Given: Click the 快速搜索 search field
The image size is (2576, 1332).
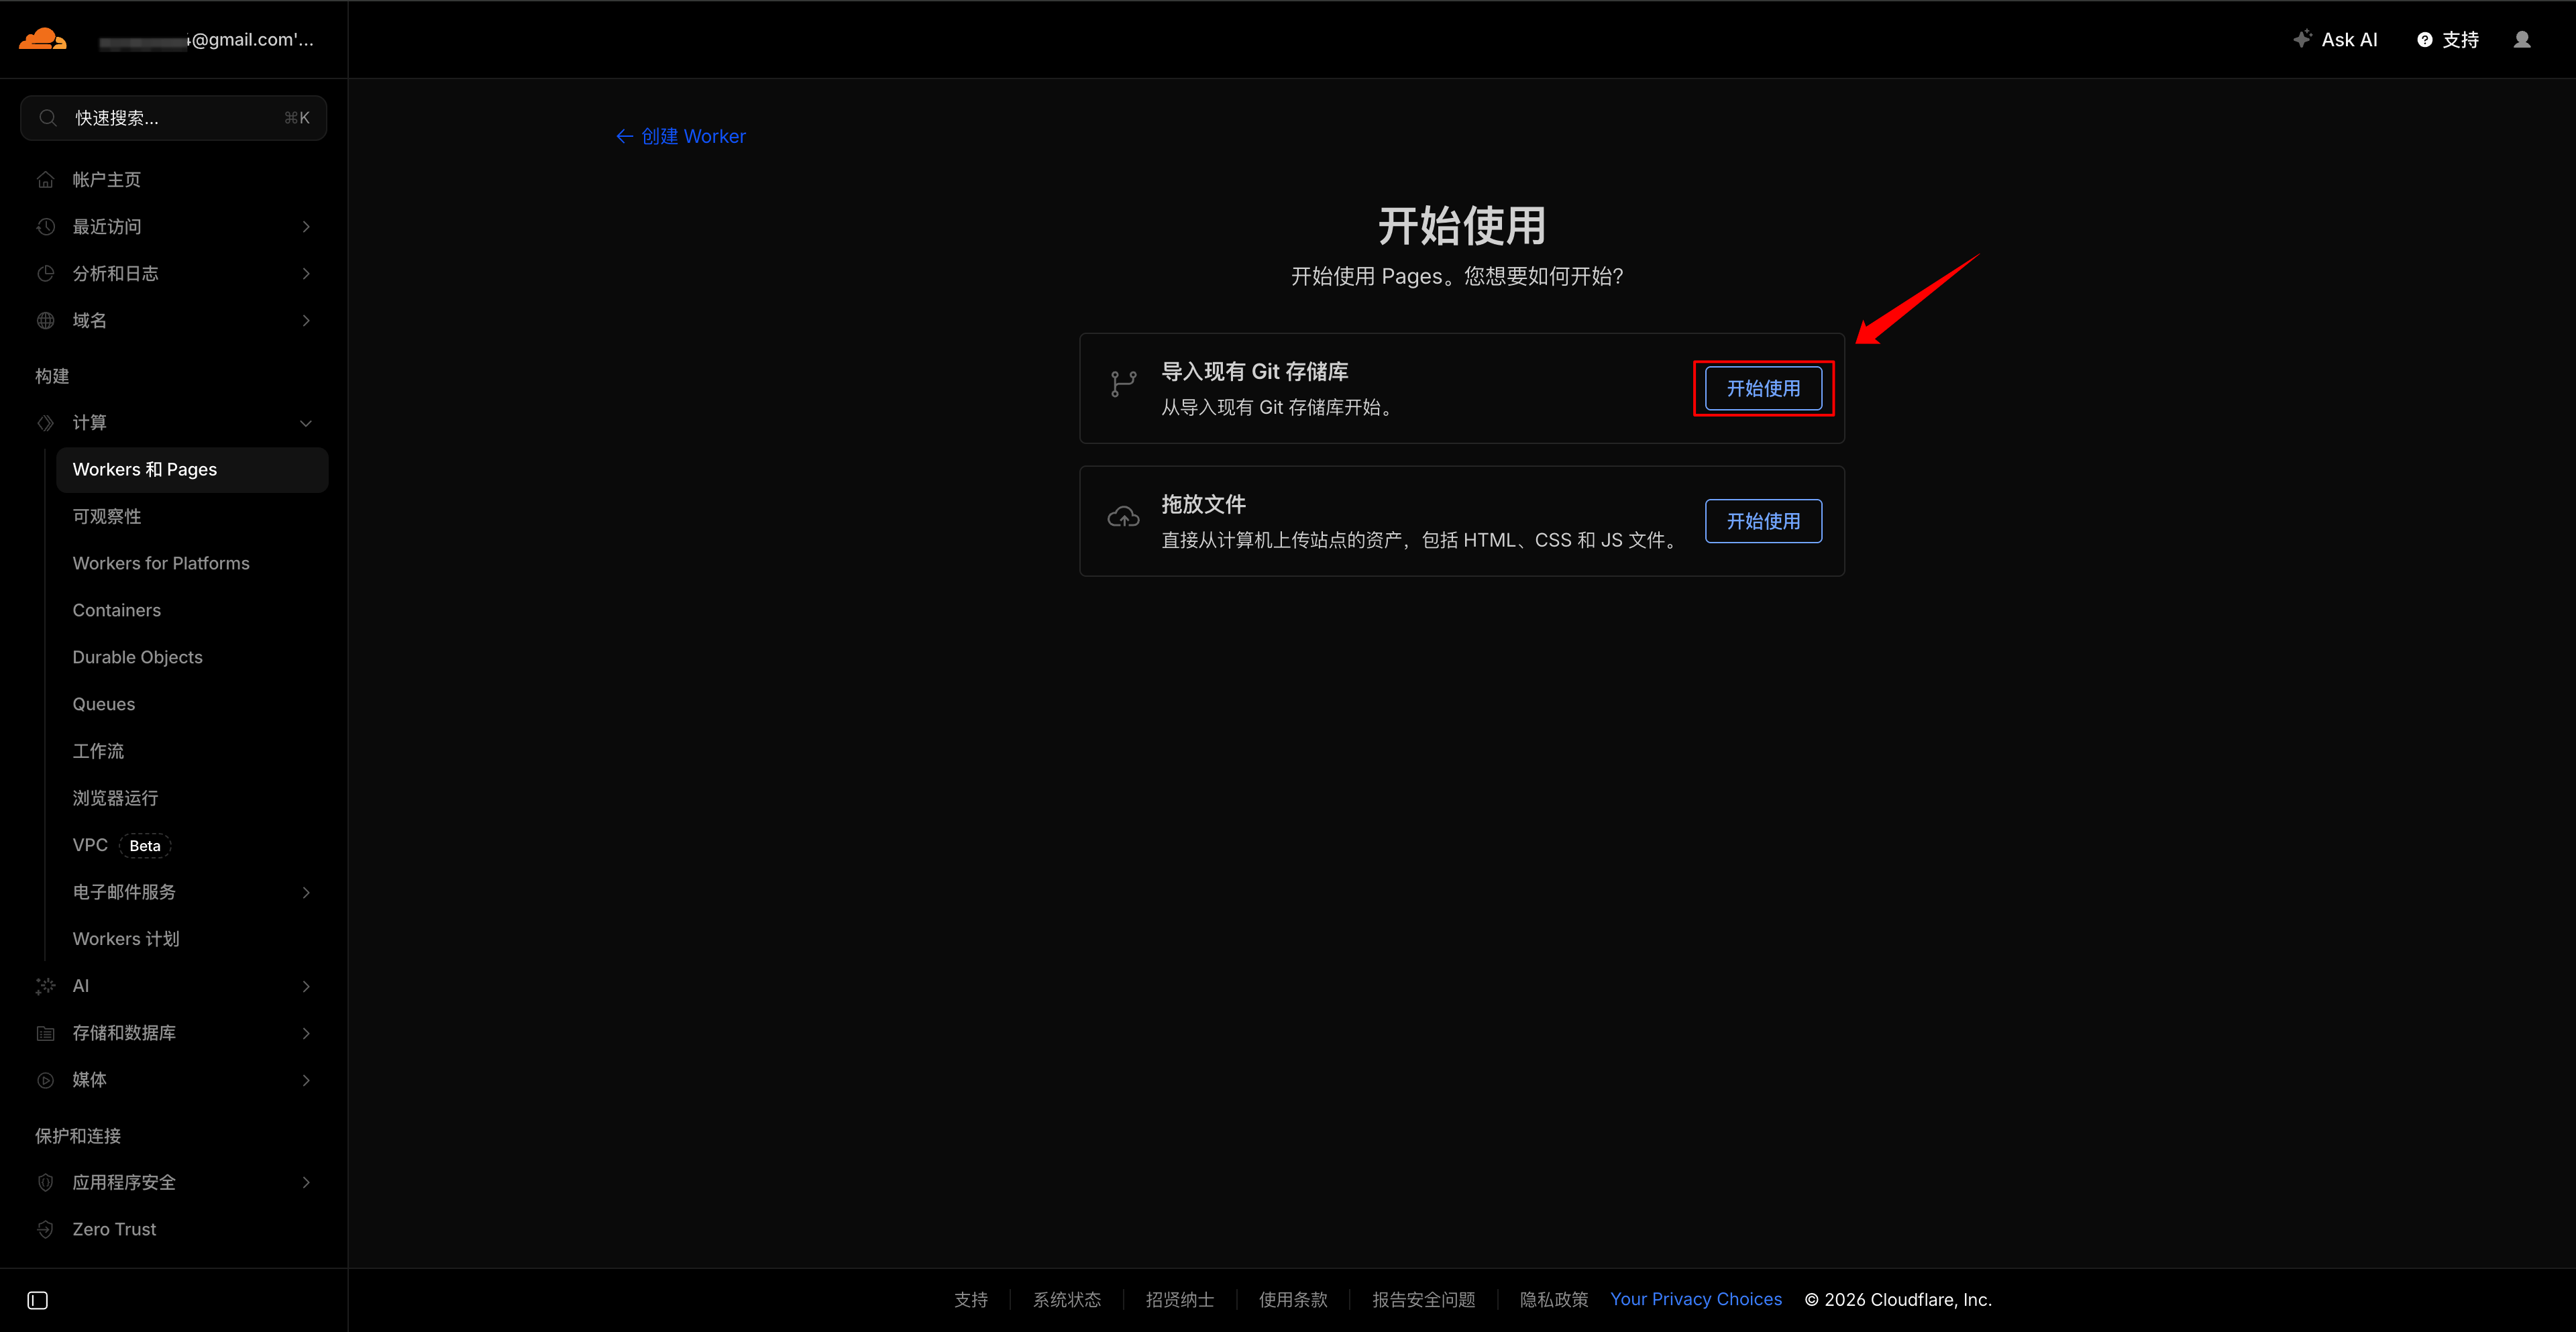Looking at the screenshot, I should (x=174, y=118).
